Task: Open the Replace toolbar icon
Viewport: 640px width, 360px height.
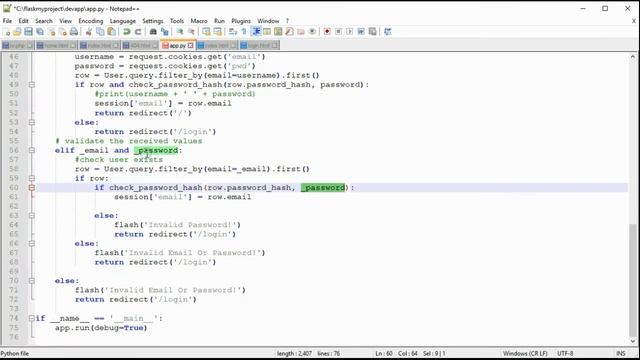Action: point(164,32)
